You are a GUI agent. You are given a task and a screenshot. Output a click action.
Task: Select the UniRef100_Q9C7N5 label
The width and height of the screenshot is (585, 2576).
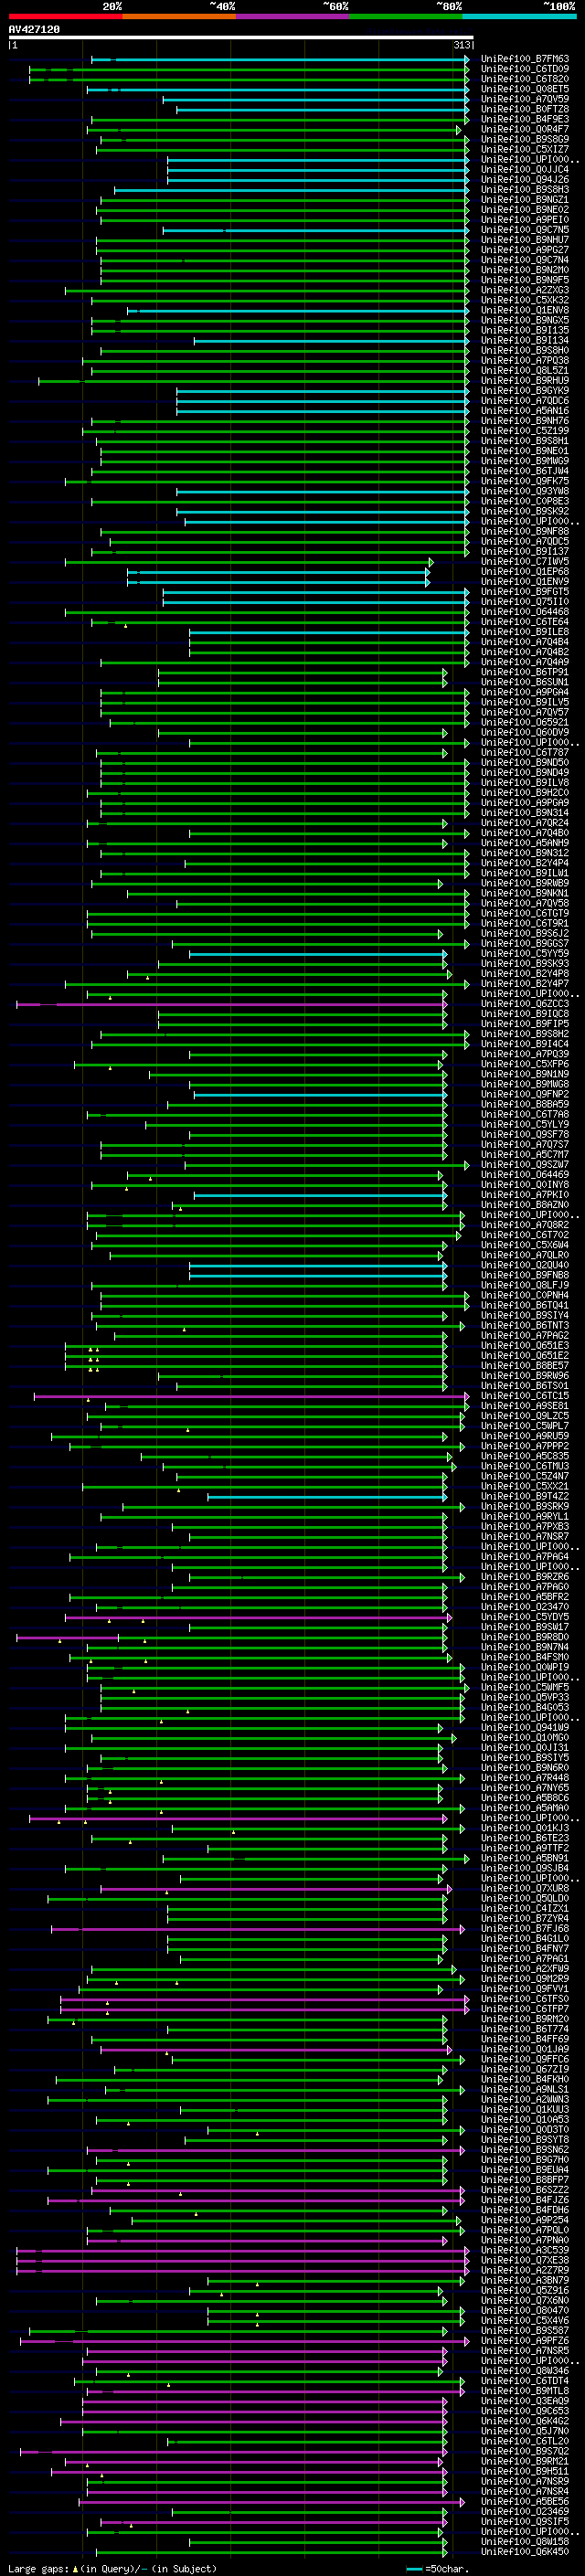[x=525, y=230]
